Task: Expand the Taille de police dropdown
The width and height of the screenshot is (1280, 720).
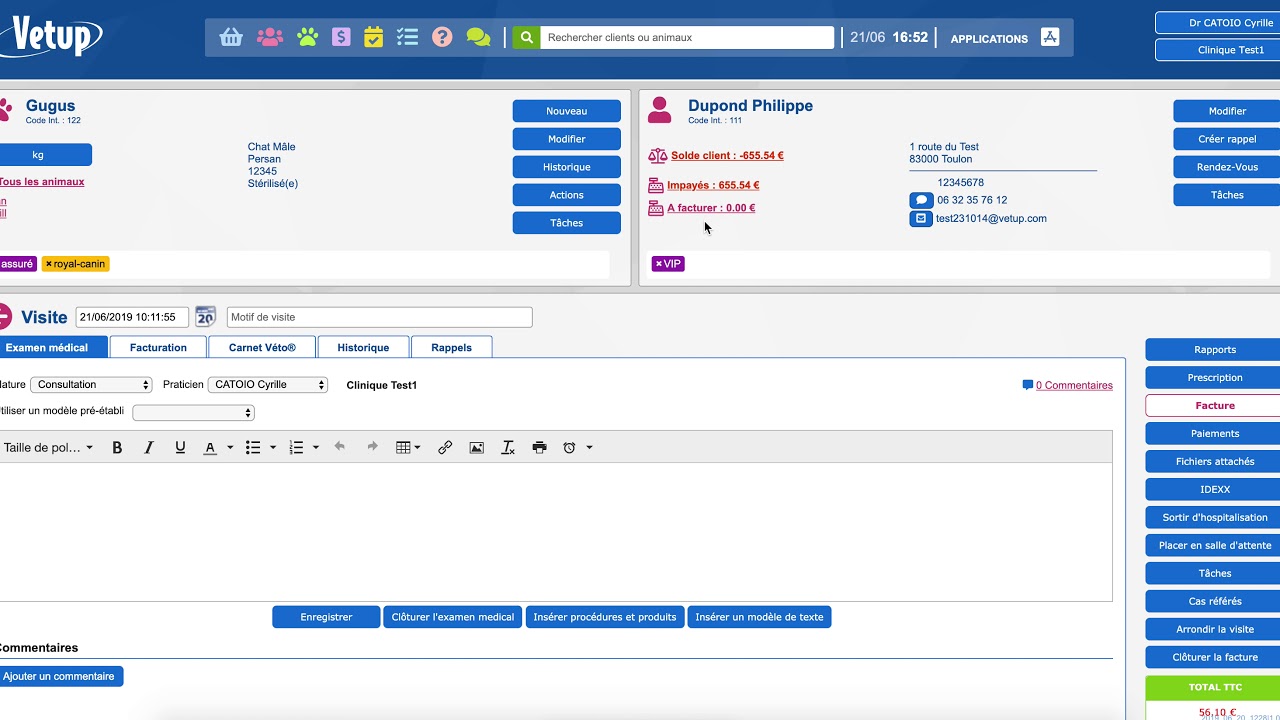Action: (48, 447)
